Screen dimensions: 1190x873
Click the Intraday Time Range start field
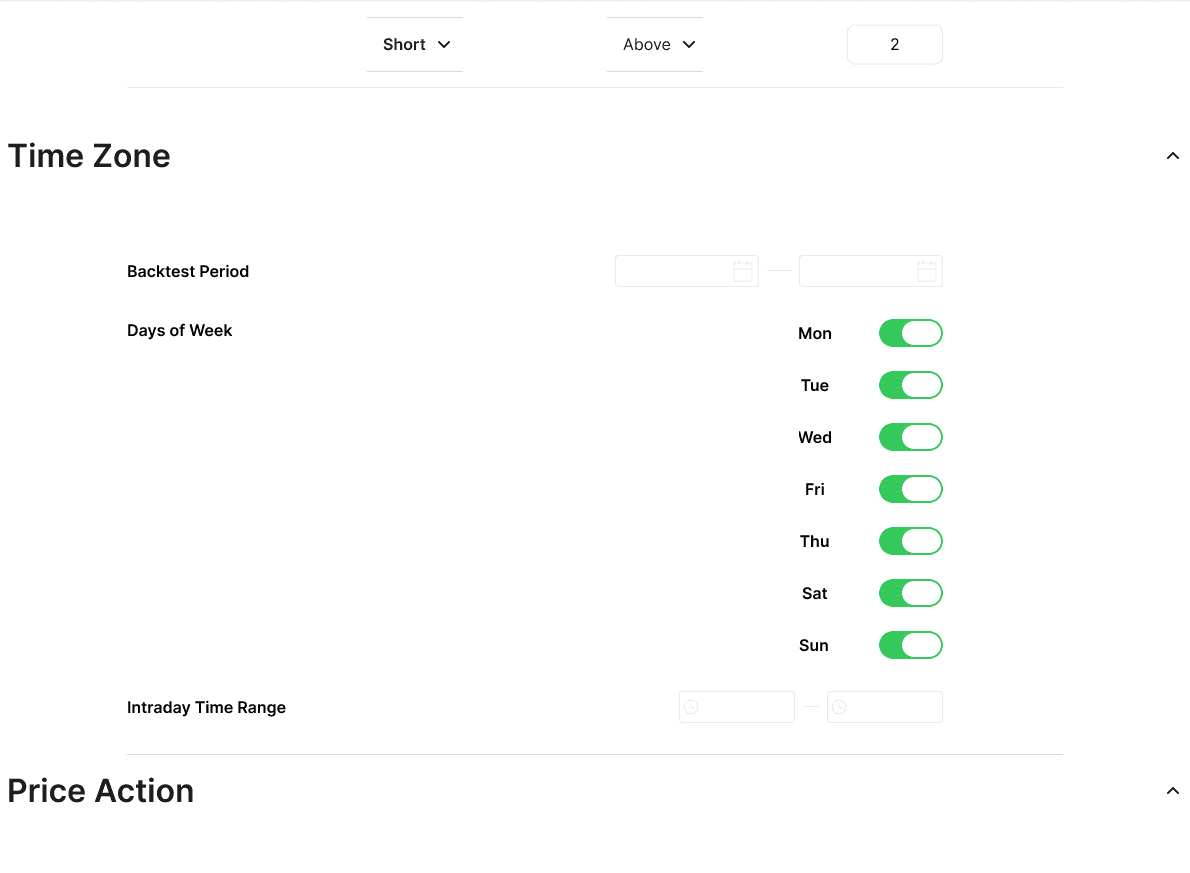[x=746, y=707]
